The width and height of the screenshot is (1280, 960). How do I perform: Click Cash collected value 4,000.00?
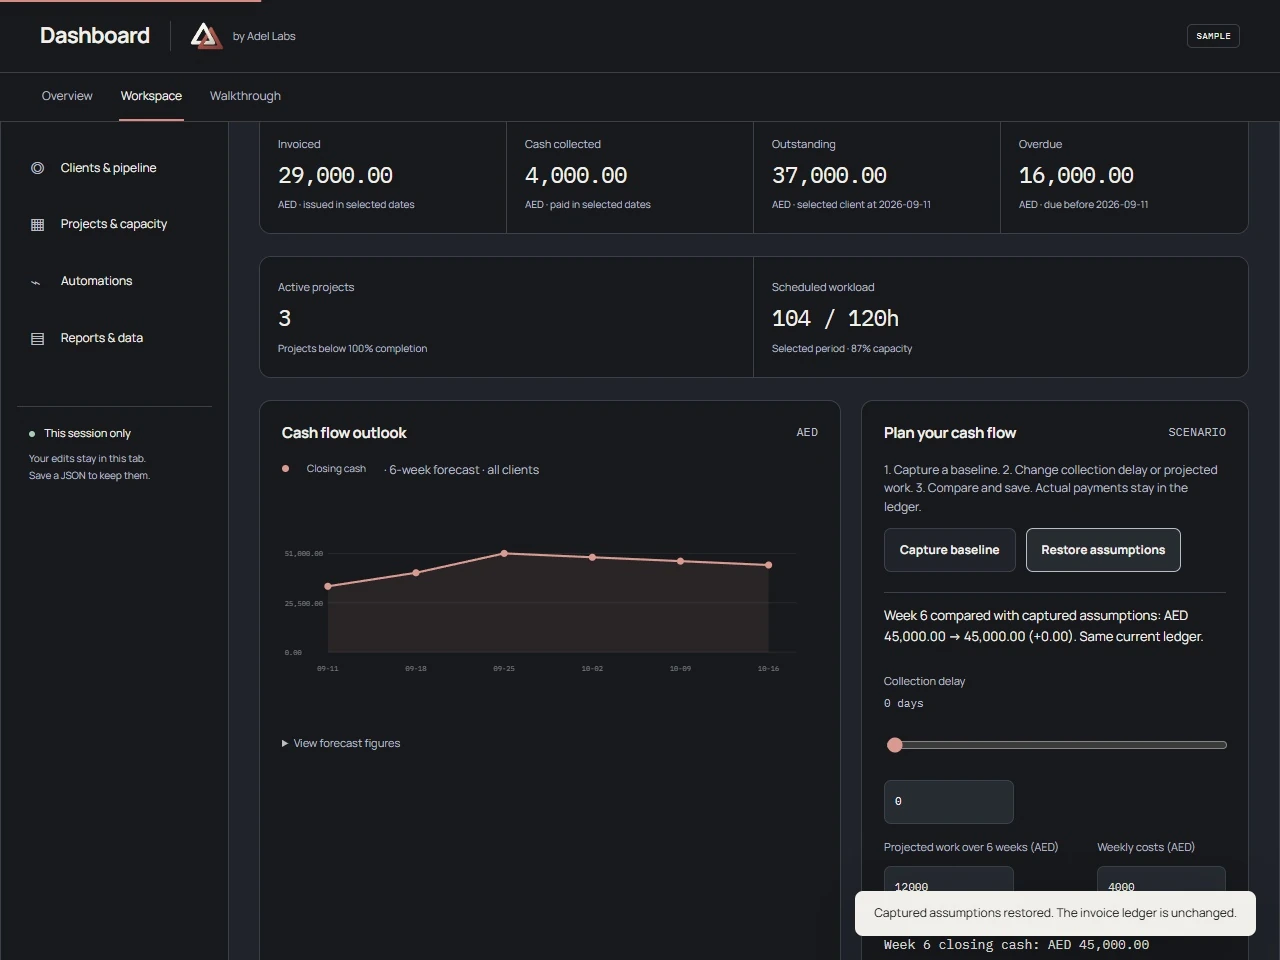[576, 176]
